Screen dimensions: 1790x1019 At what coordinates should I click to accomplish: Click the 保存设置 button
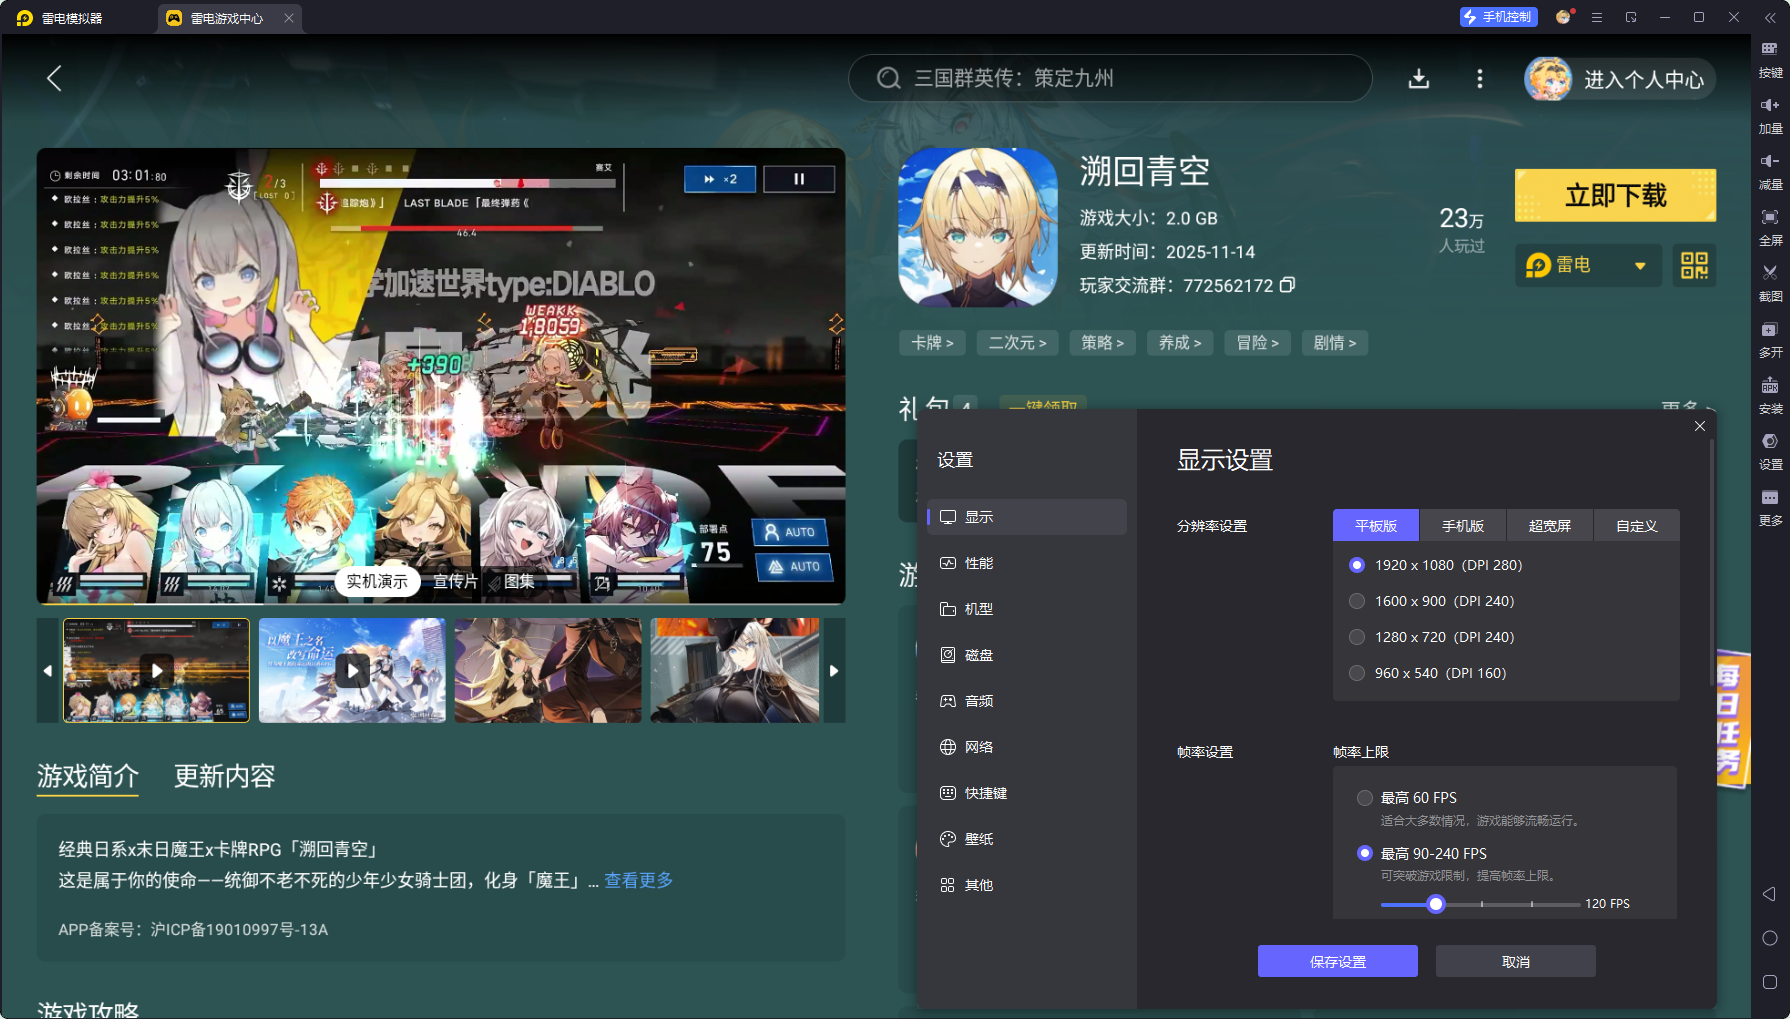coord(1338,961)
